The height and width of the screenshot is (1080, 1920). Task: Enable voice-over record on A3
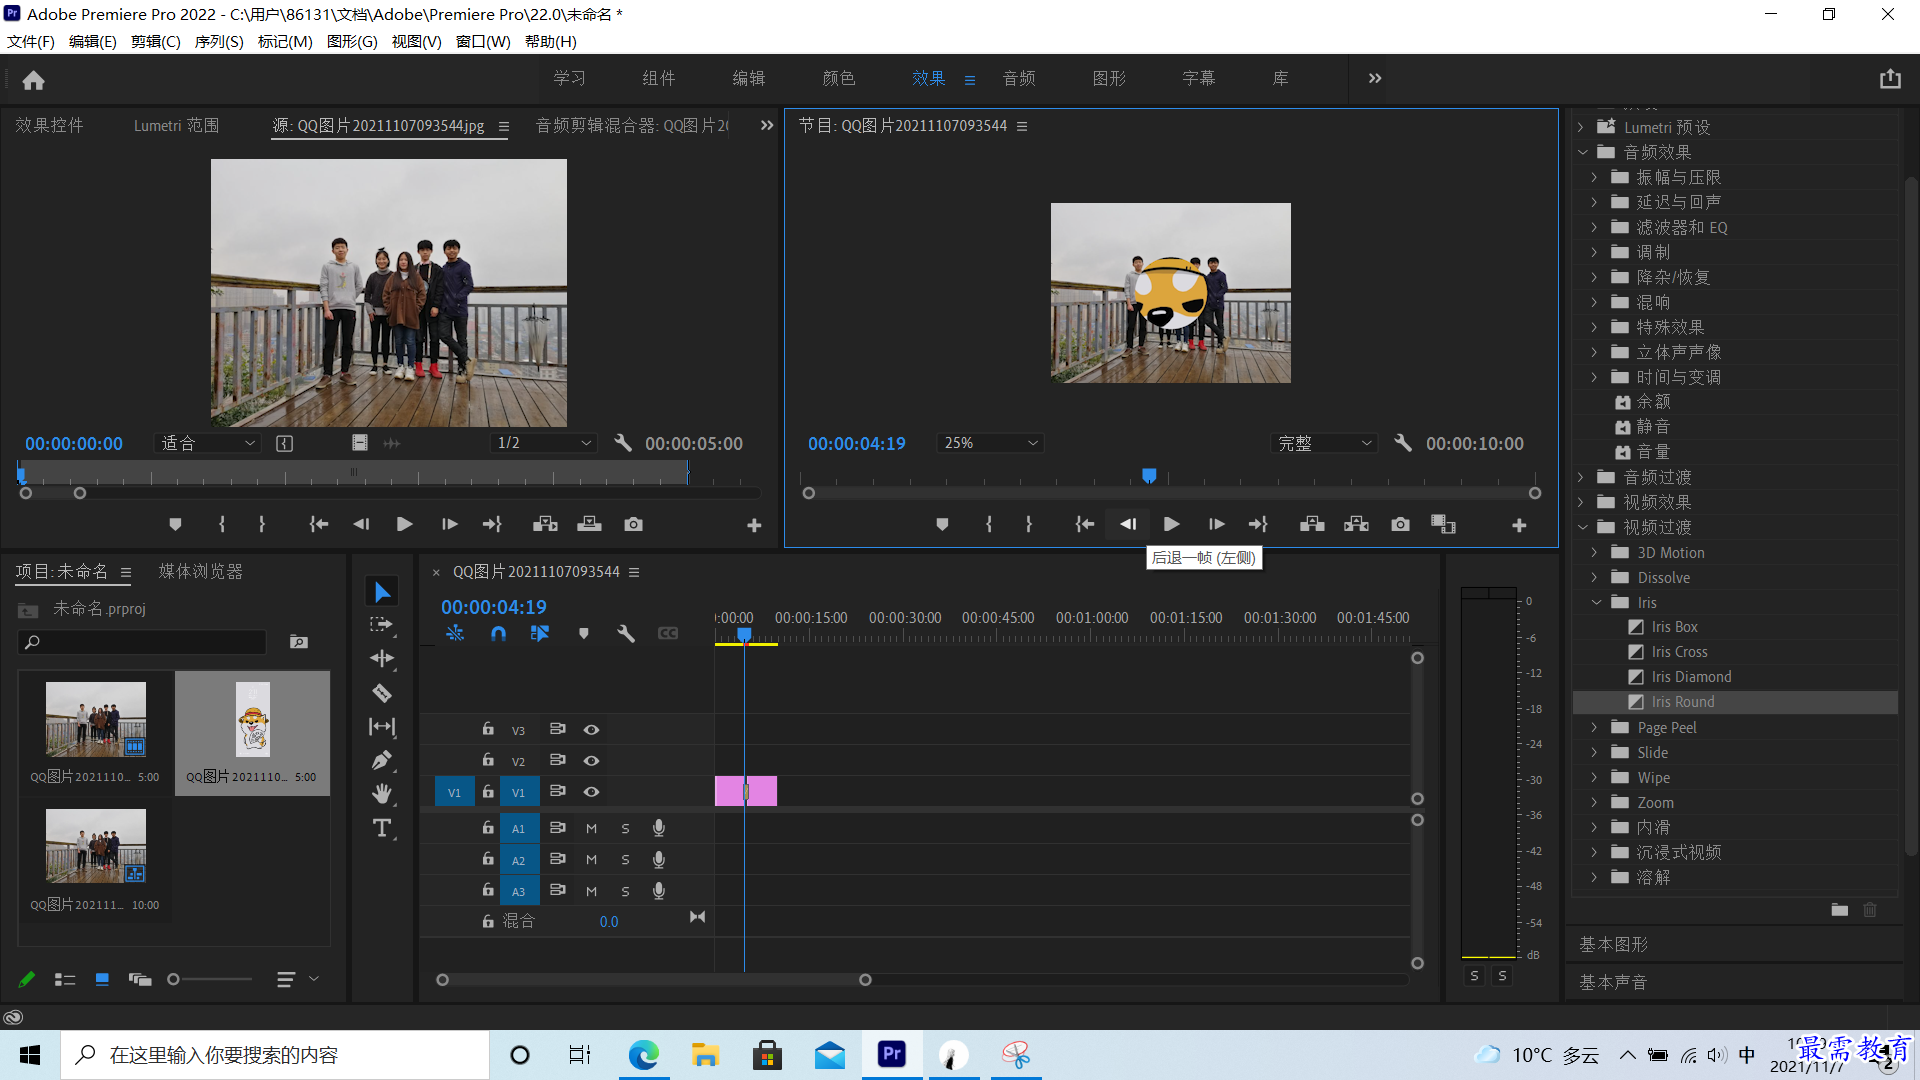point(658,891)
